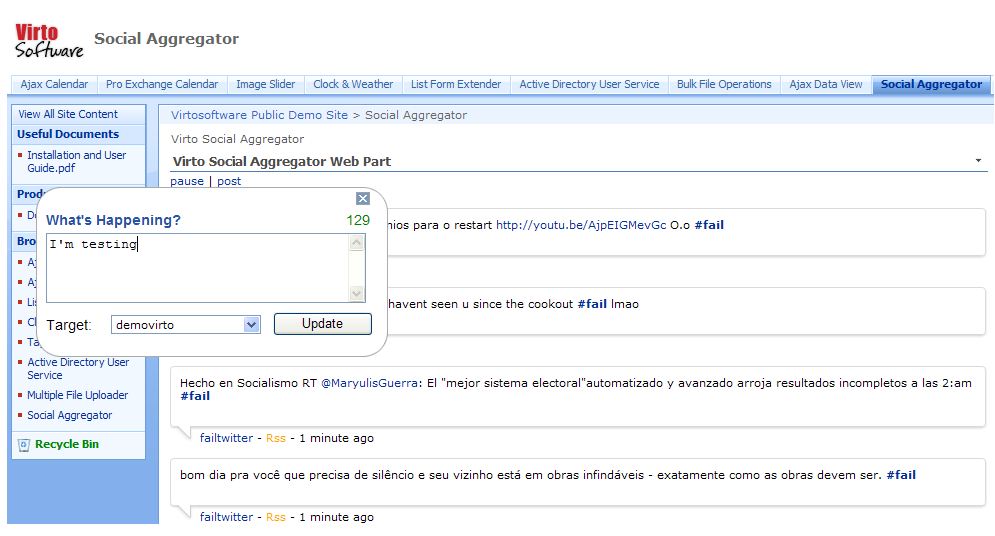Go to the Image Slider tab
The width and height of the screenshot is (995, 536).
pyautogui.click(x=265, y=85)
